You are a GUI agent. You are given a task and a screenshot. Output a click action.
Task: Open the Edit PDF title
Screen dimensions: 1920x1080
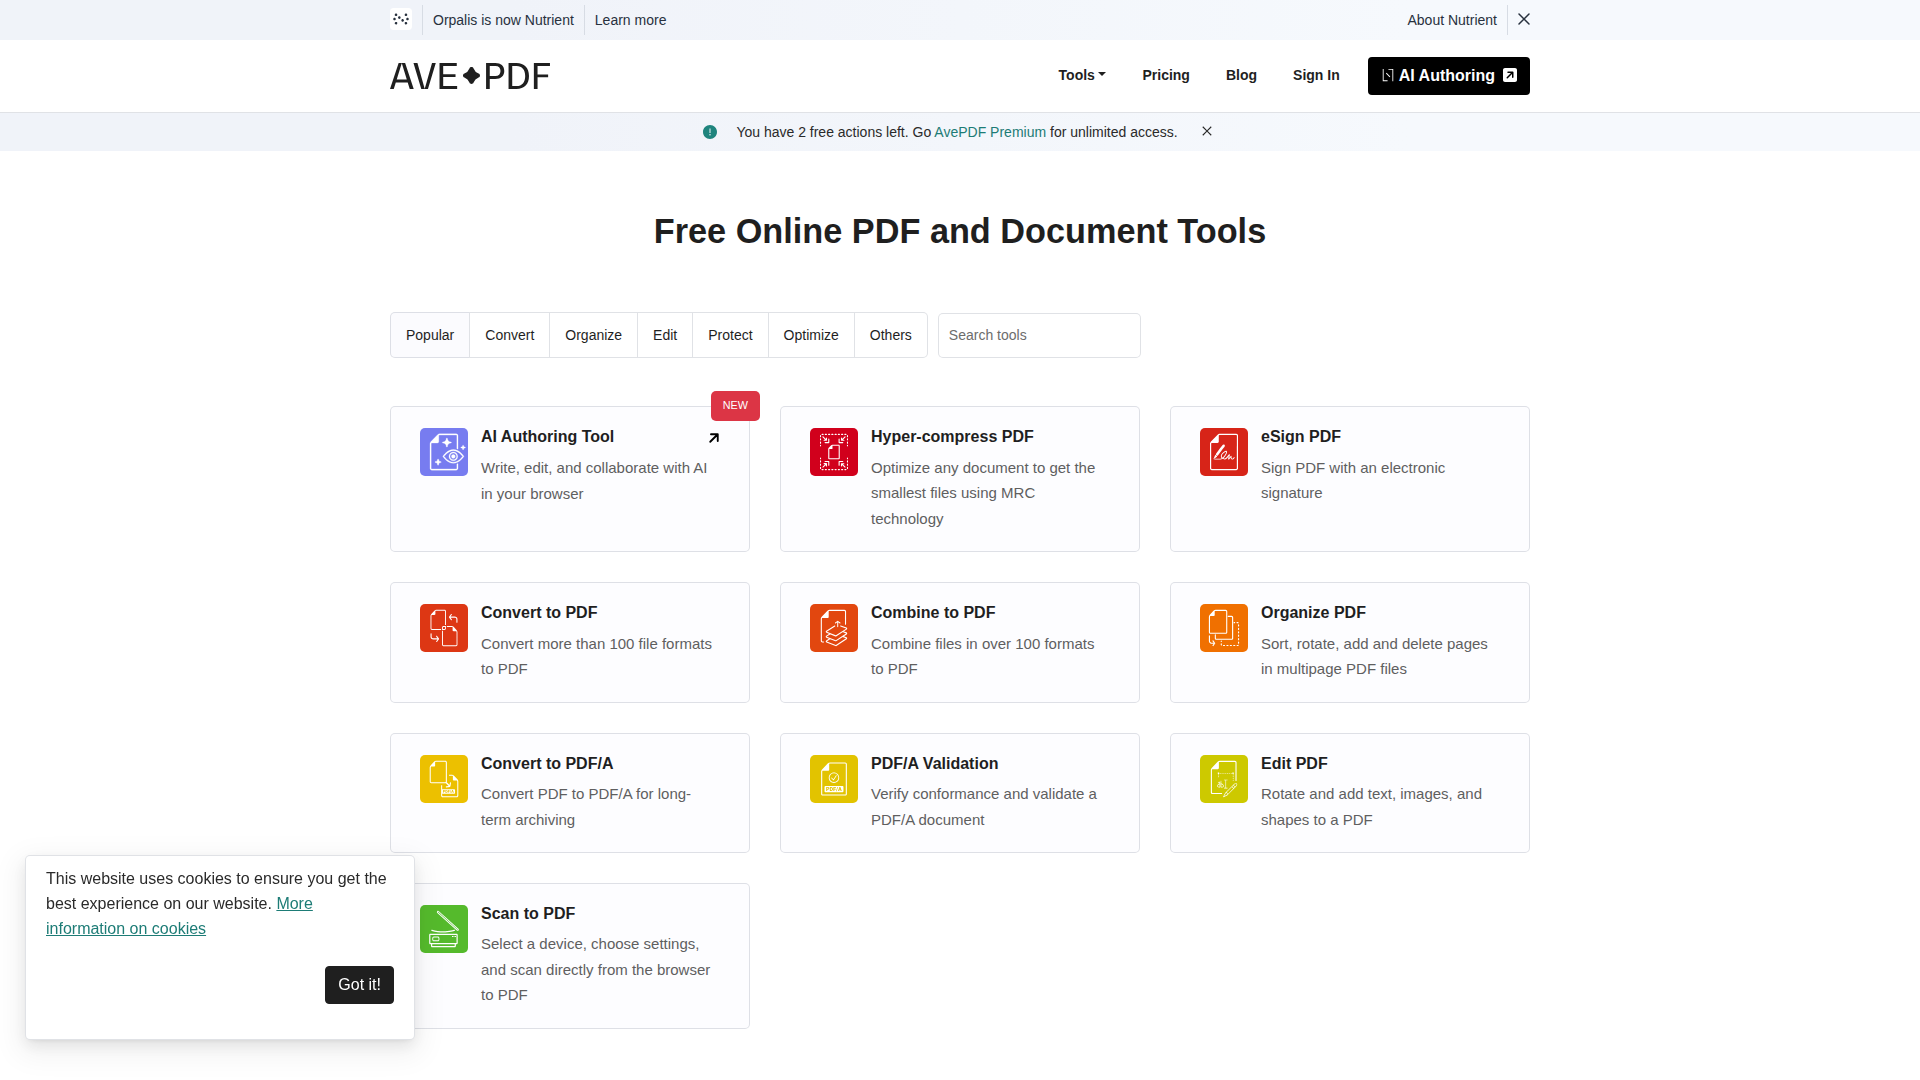(x=1294, y=763)
